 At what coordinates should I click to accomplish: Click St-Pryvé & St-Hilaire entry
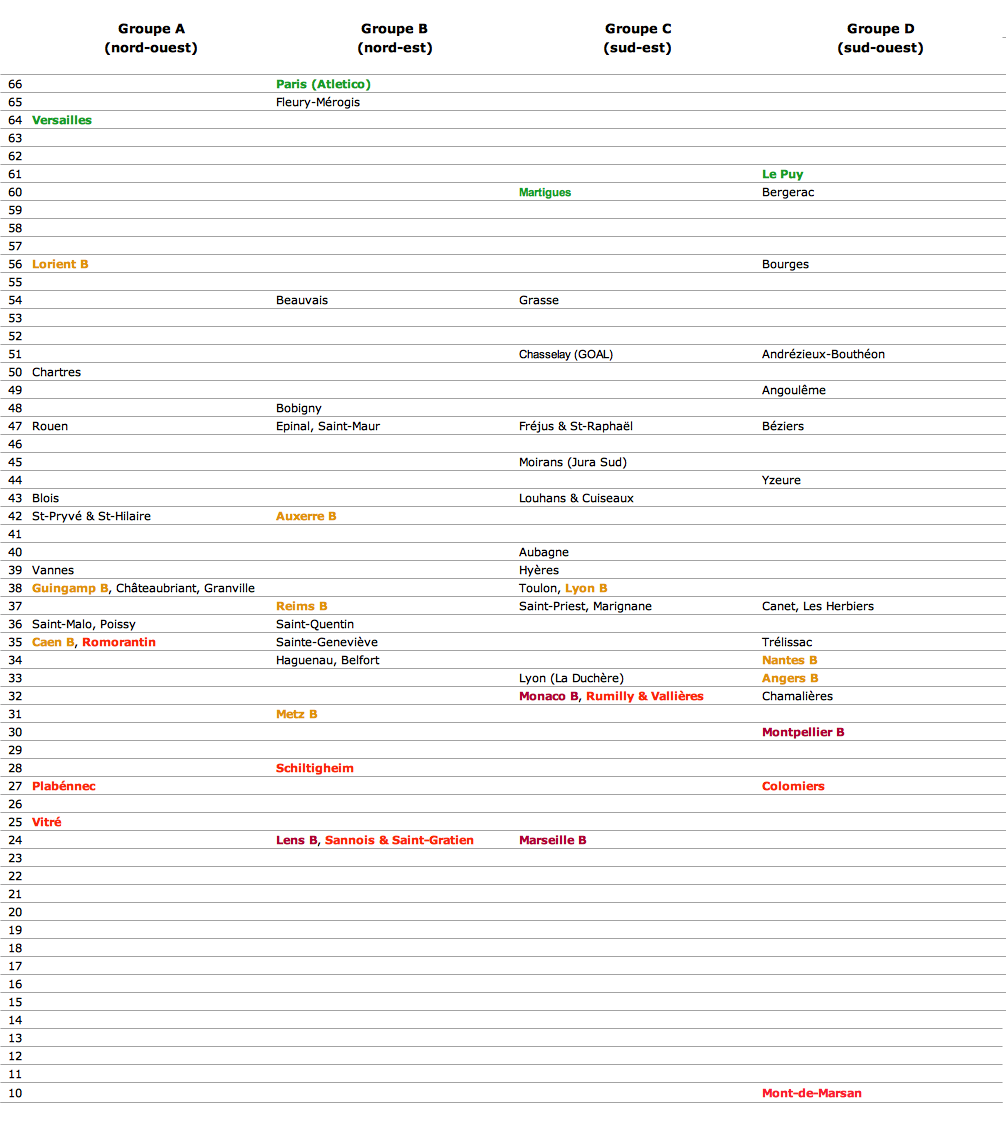[x=91, y=516]
